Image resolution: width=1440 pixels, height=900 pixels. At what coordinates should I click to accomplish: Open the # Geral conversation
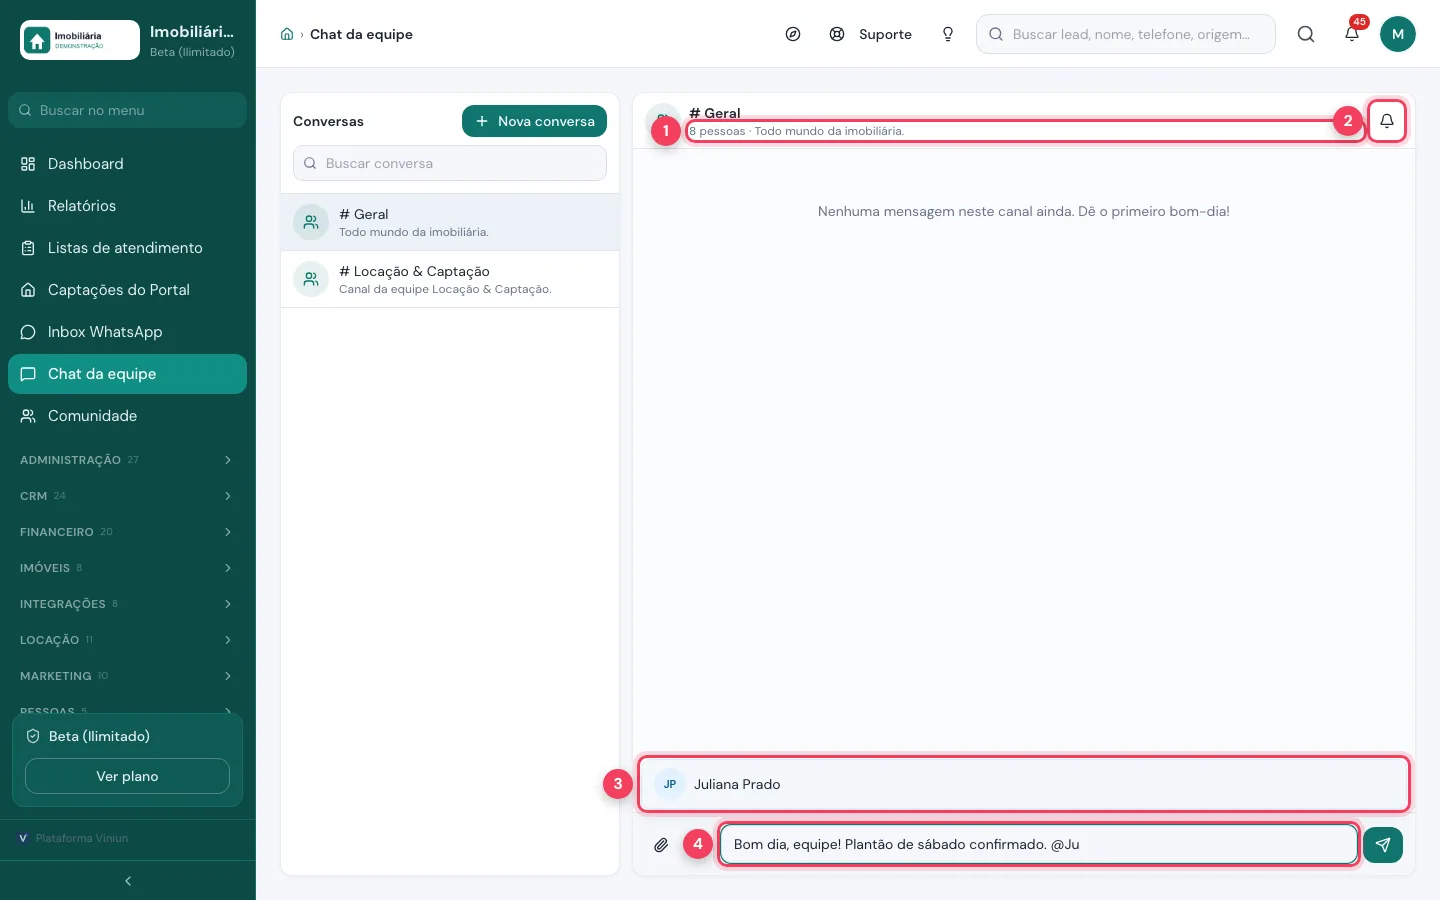[450, 222]
